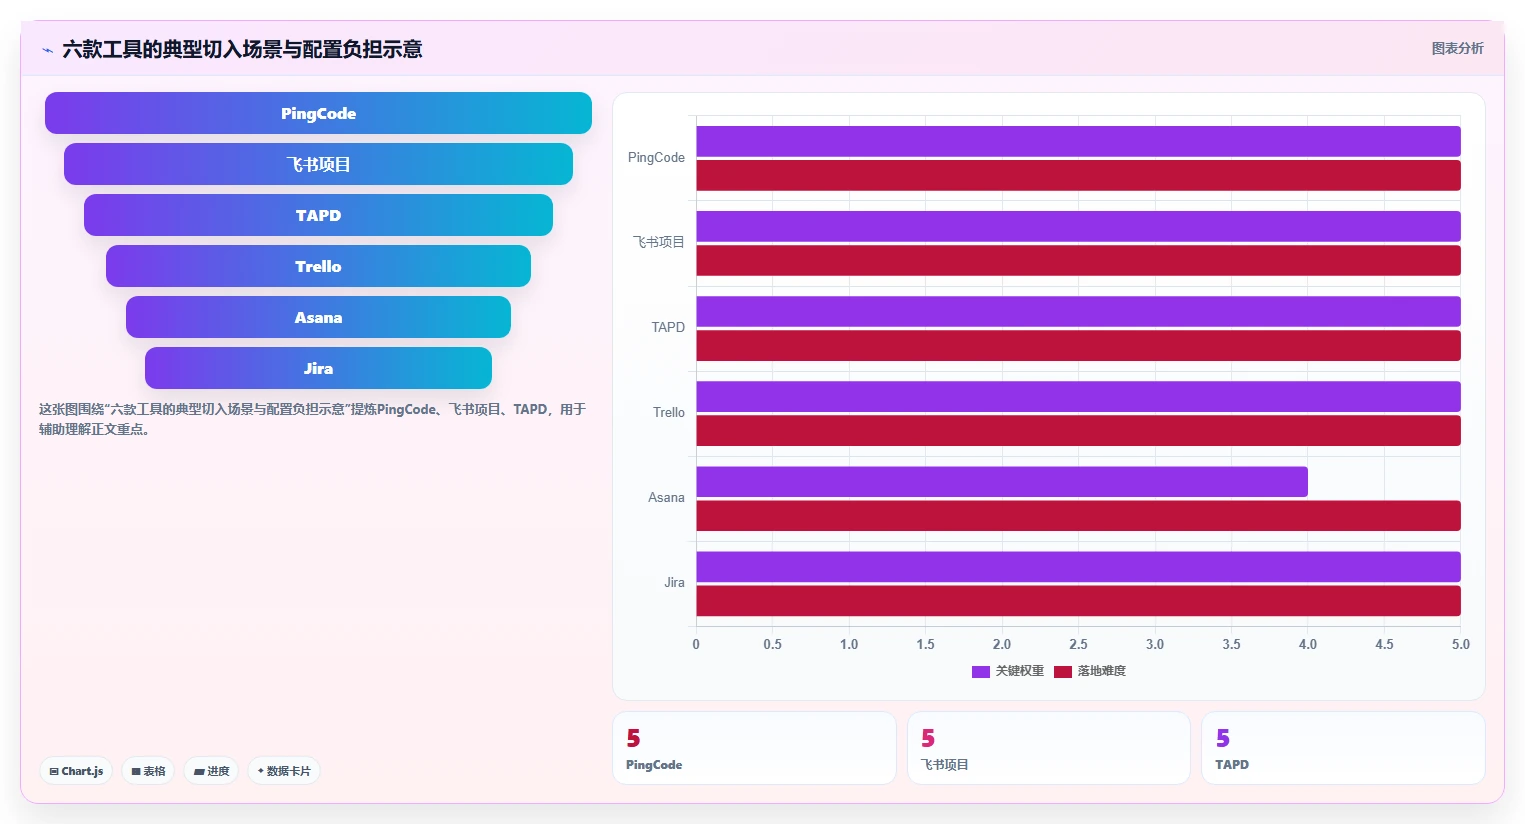The height and width of the screenshot is (824, 1525).
Task: Open the PingCode data card showing 5
Action: tap(754, 748)
